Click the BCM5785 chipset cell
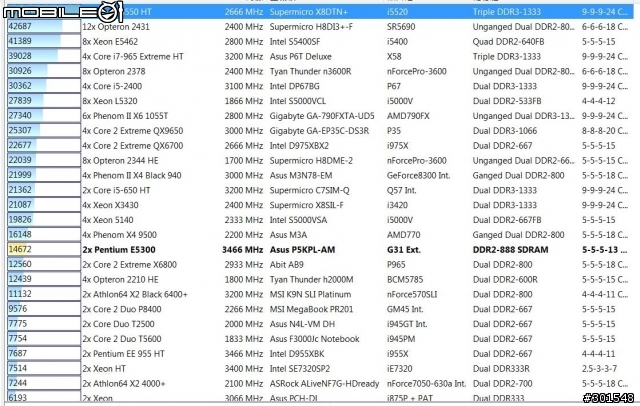This screenshot has height=406, width=640. [x=405, y=280]
